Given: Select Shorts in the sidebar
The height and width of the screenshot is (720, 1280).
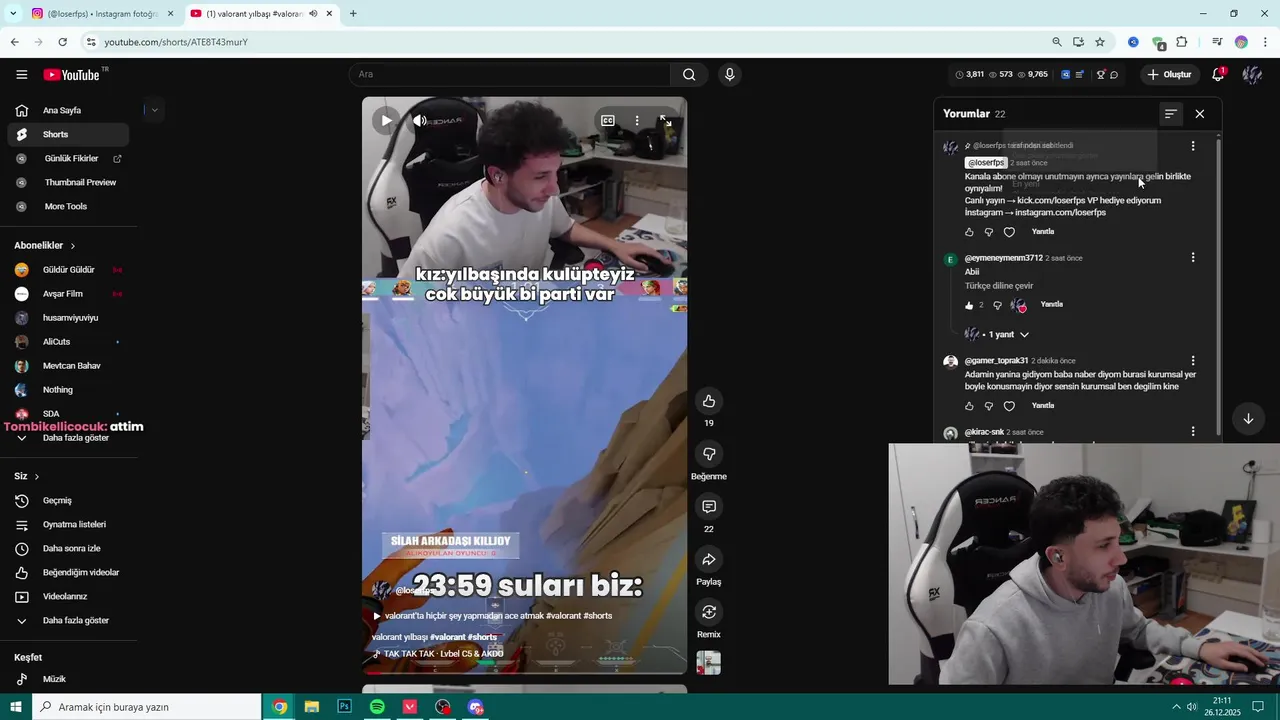Looking at the screenshot, I should click(68, 134).
